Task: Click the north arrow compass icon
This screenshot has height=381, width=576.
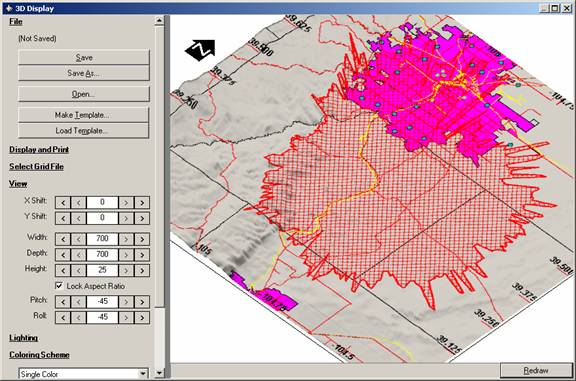Action: (200, 50)
